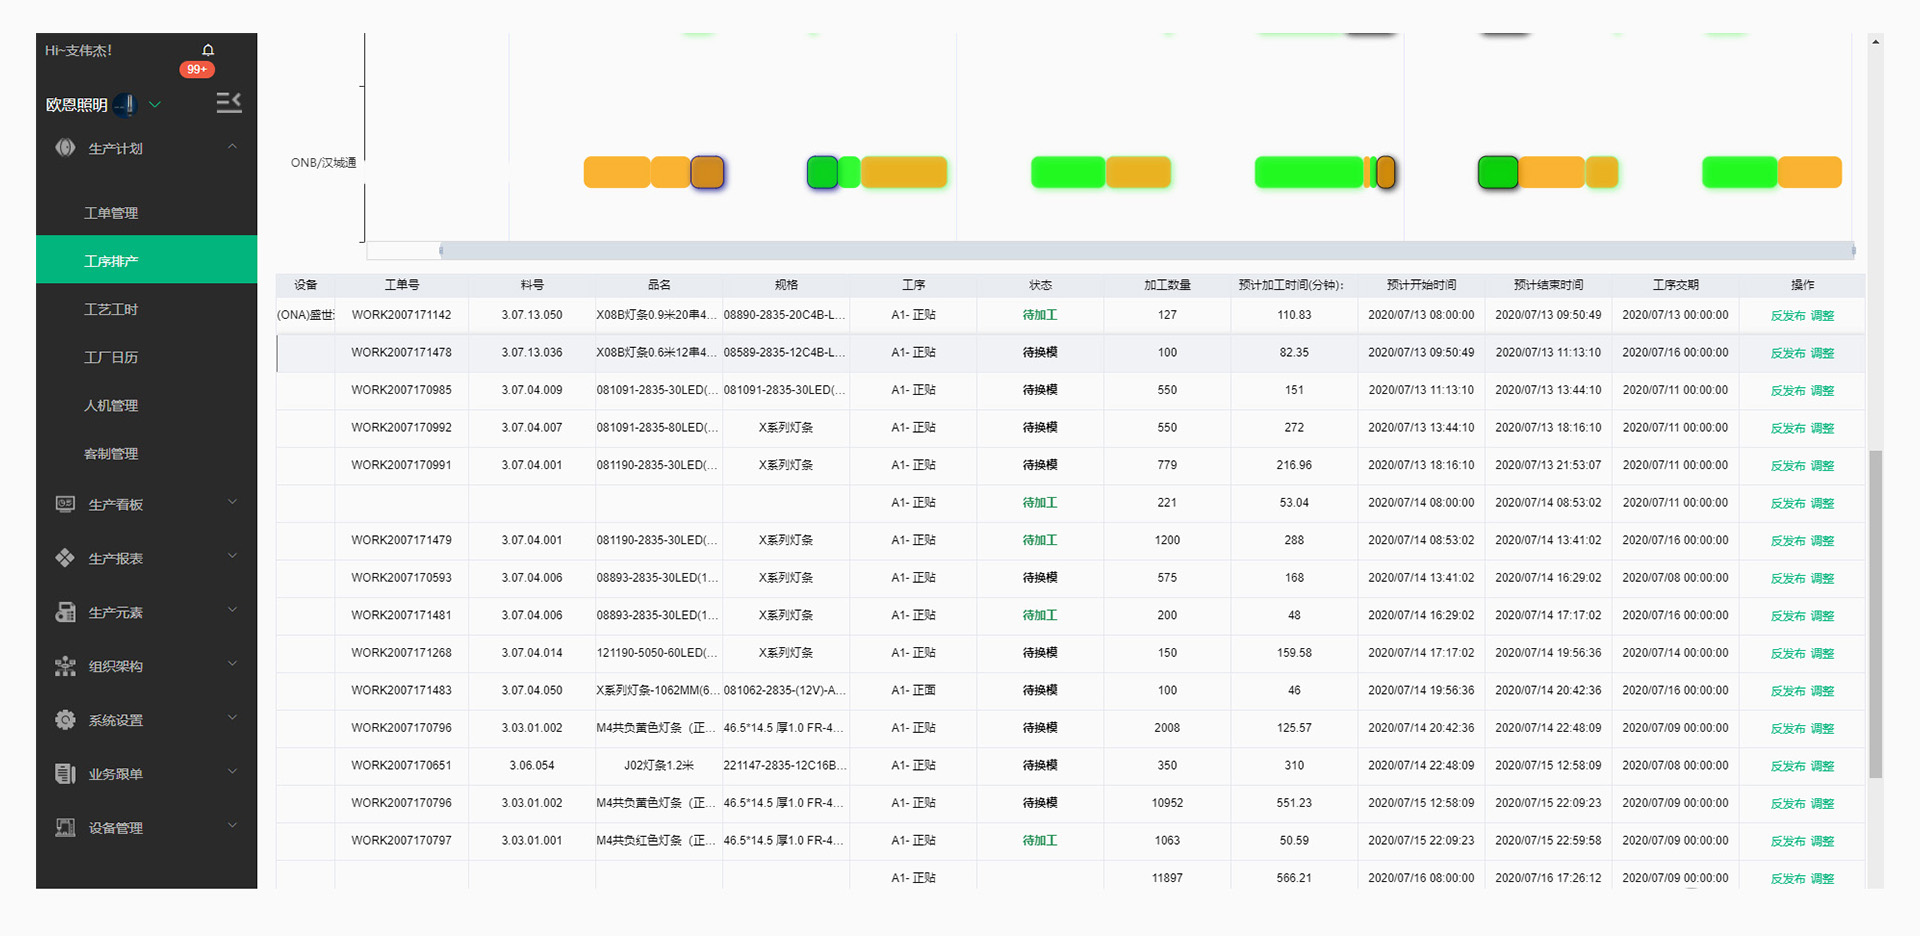Open the notification bell icon
This screenshot has height=936, width=1920.
point(208,50)
